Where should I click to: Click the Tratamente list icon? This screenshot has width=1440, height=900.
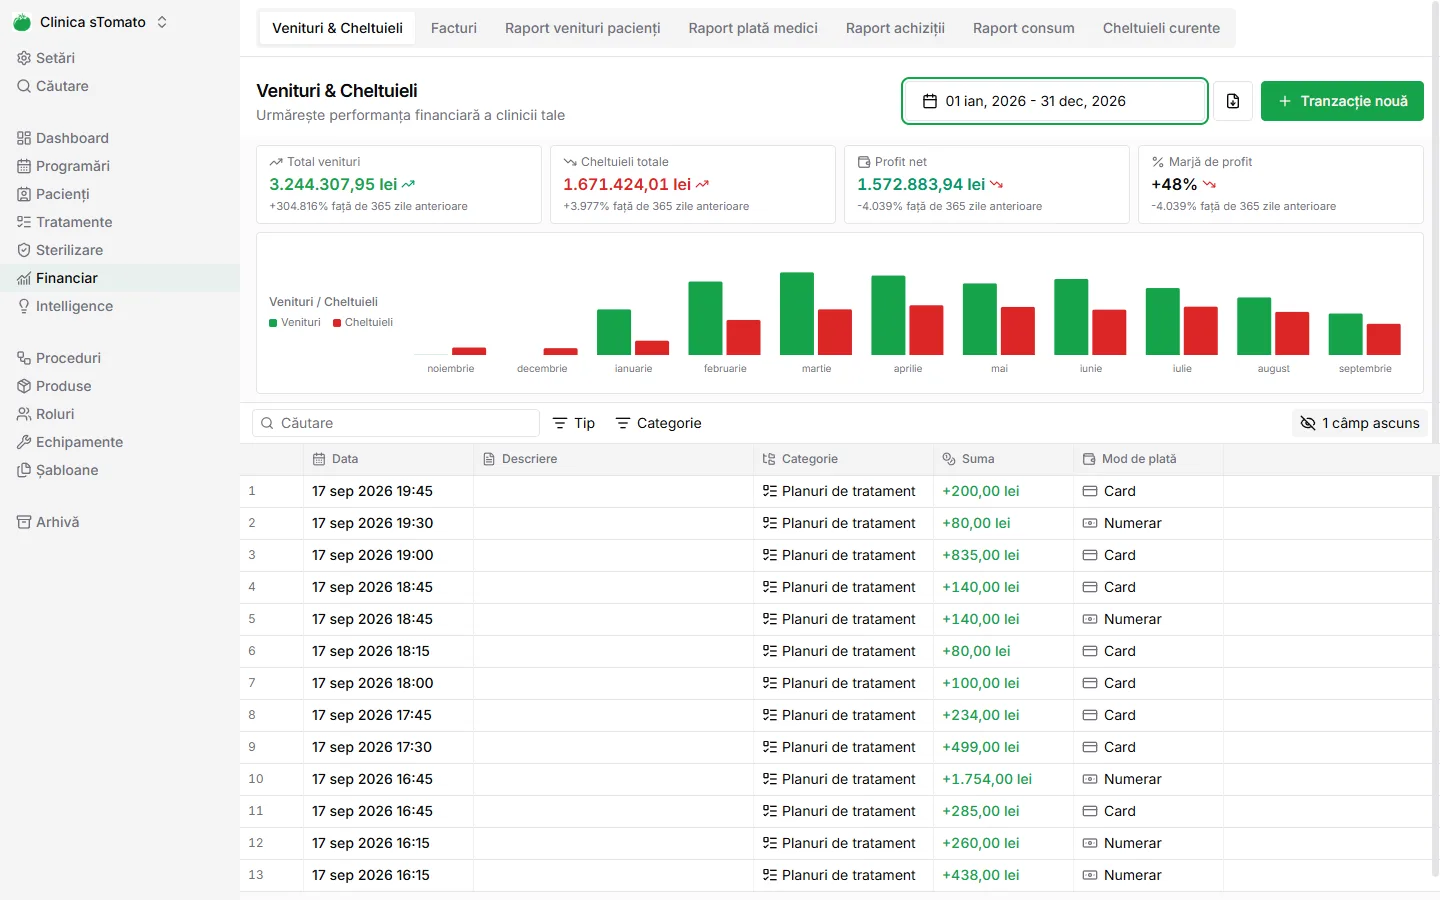(x=24, y=222)
